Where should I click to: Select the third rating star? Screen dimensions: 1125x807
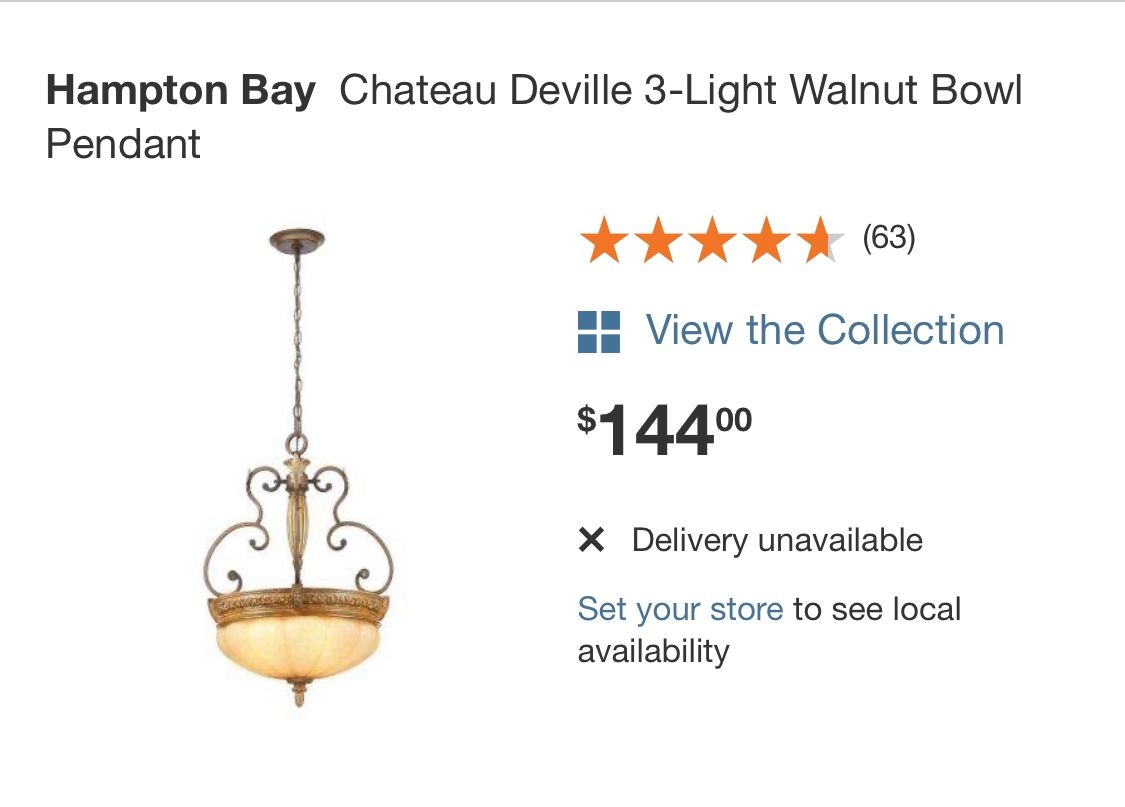point(712,241)
